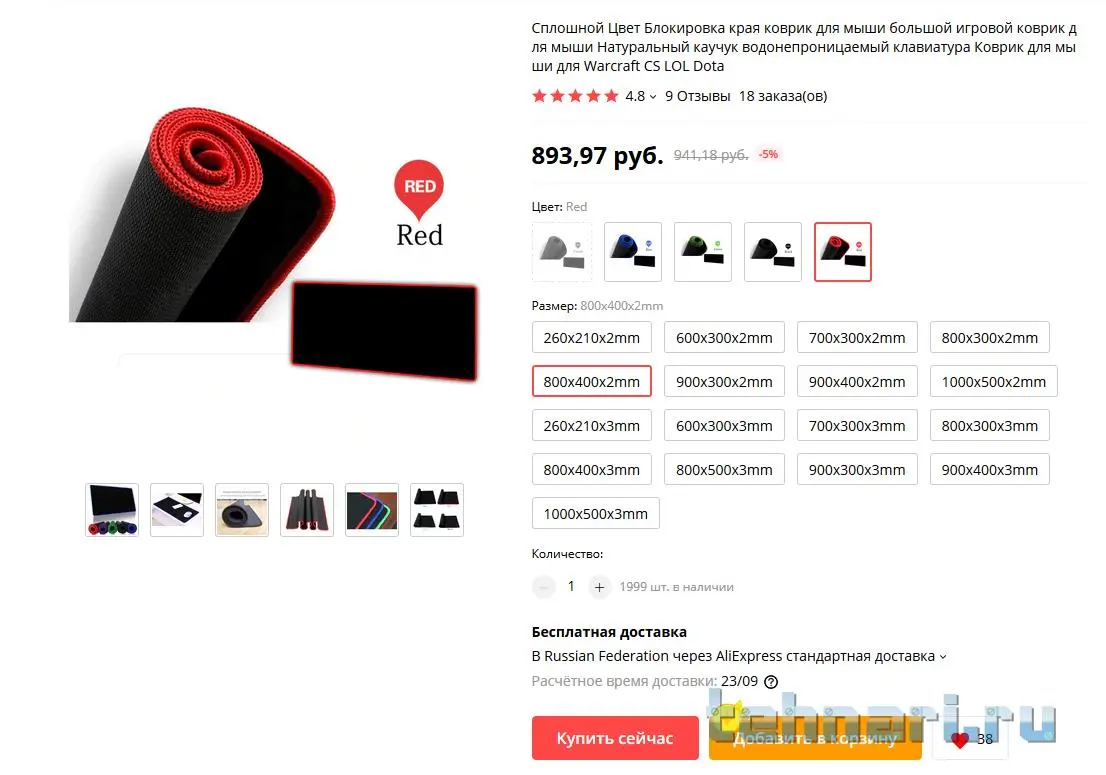The width and height of the screenshot is (1106, 775).
Task: Select size 260x210x2mm
Action: click(592, 338)
